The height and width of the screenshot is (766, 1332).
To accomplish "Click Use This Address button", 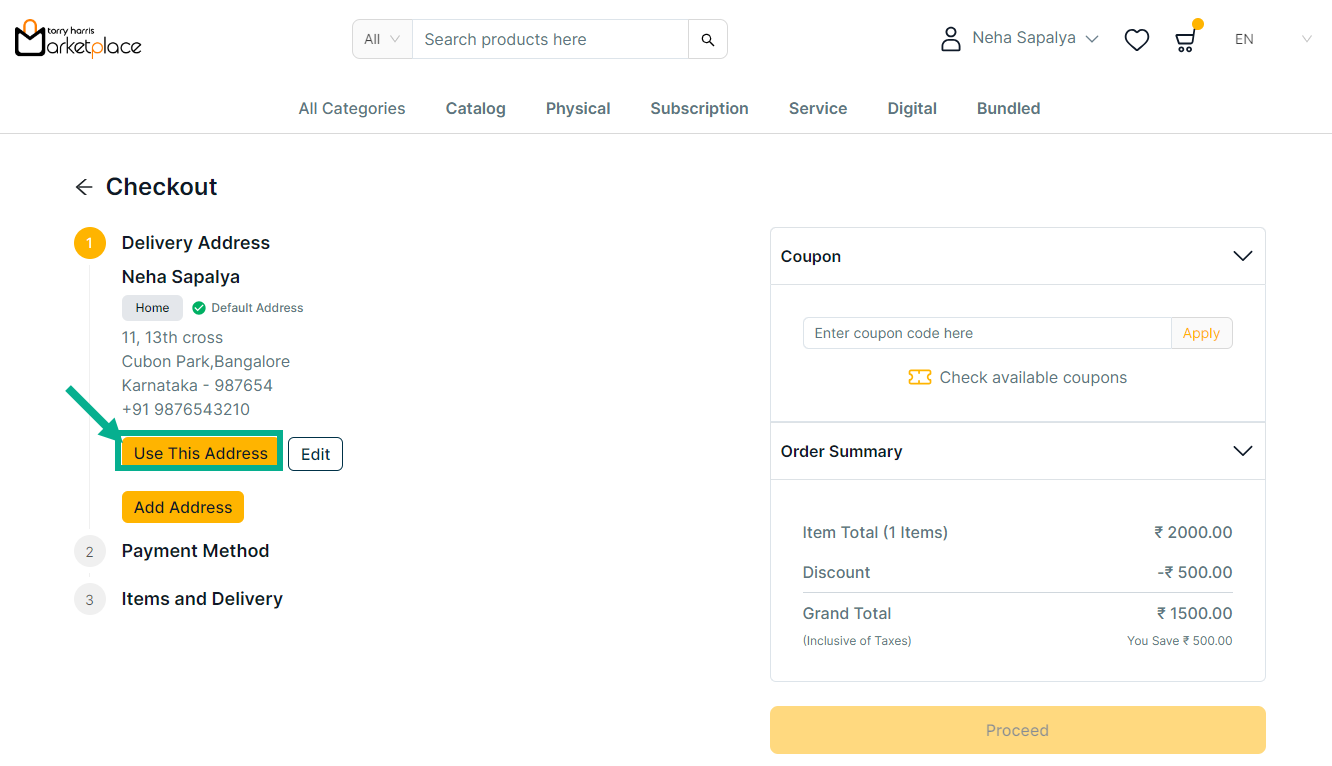I will [x=200, y=453].
